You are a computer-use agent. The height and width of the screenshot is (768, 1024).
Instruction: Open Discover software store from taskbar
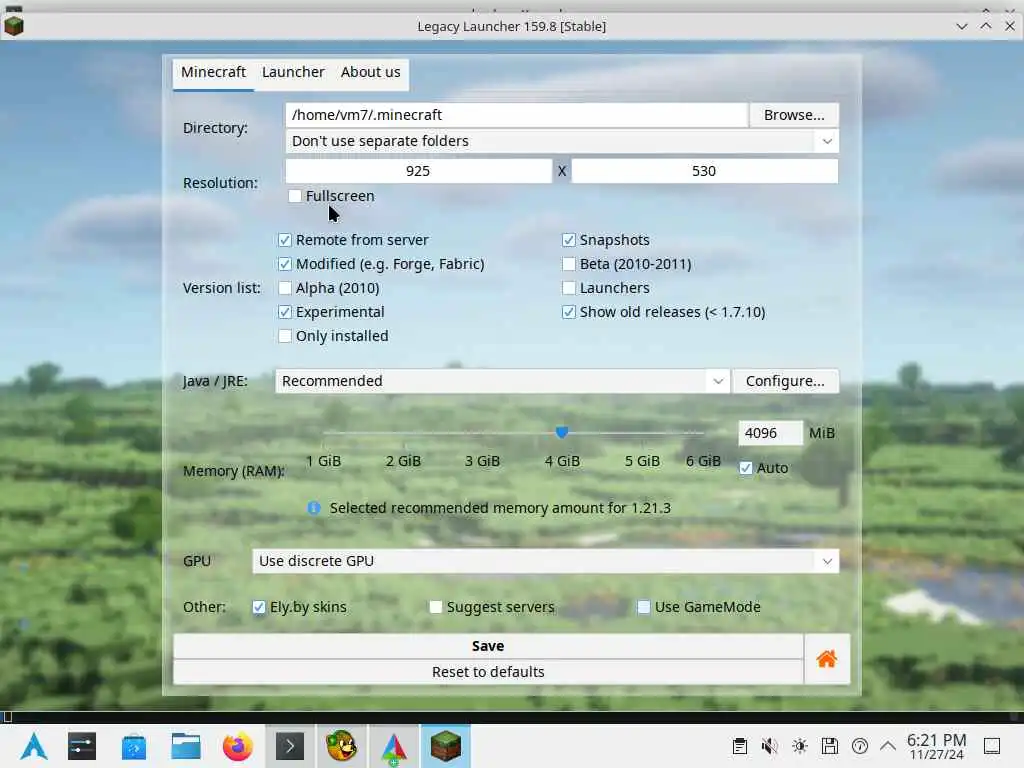tap(134, 746)
